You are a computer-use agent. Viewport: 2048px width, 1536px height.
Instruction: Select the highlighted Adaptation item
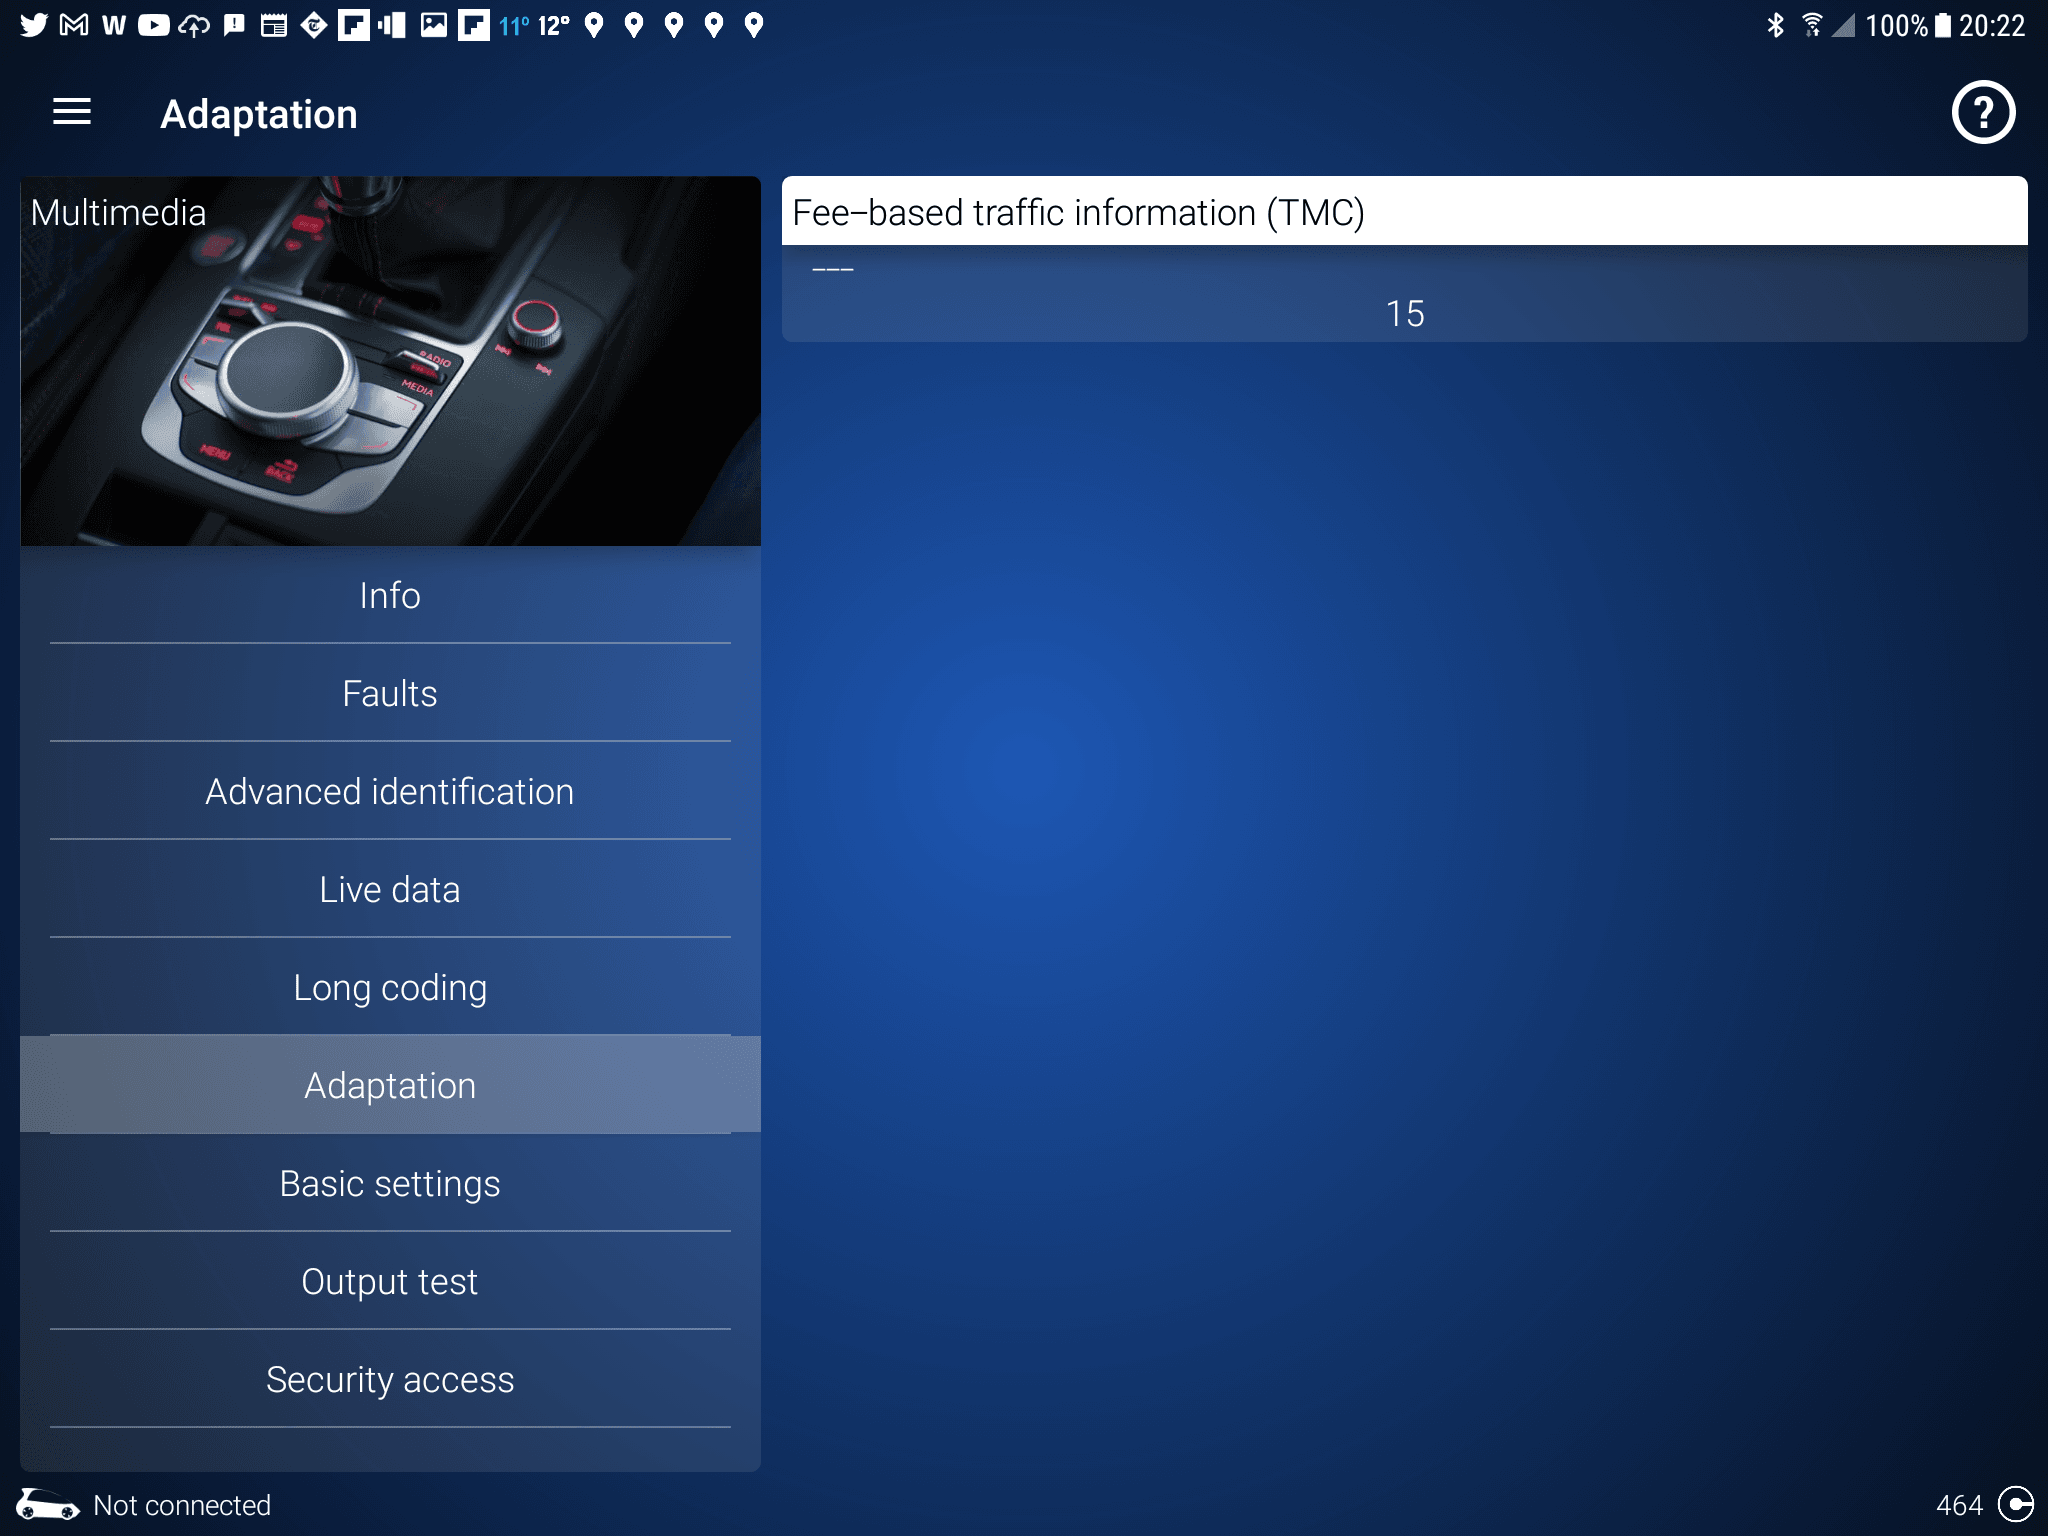pyautogui.click(x=390, y=1086)
